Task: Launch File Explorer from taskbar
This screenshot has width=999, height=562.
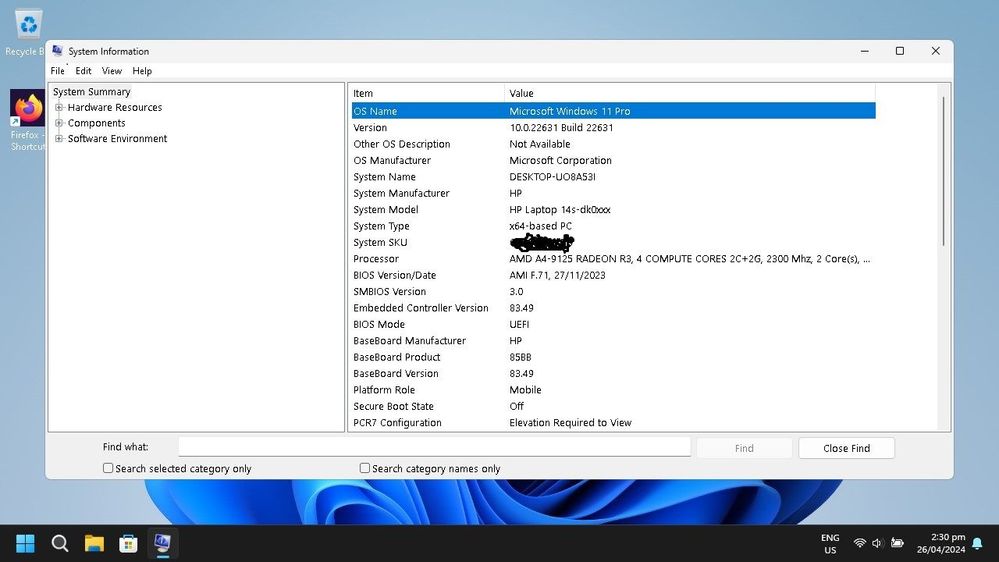Action: (x=94, y=544)
